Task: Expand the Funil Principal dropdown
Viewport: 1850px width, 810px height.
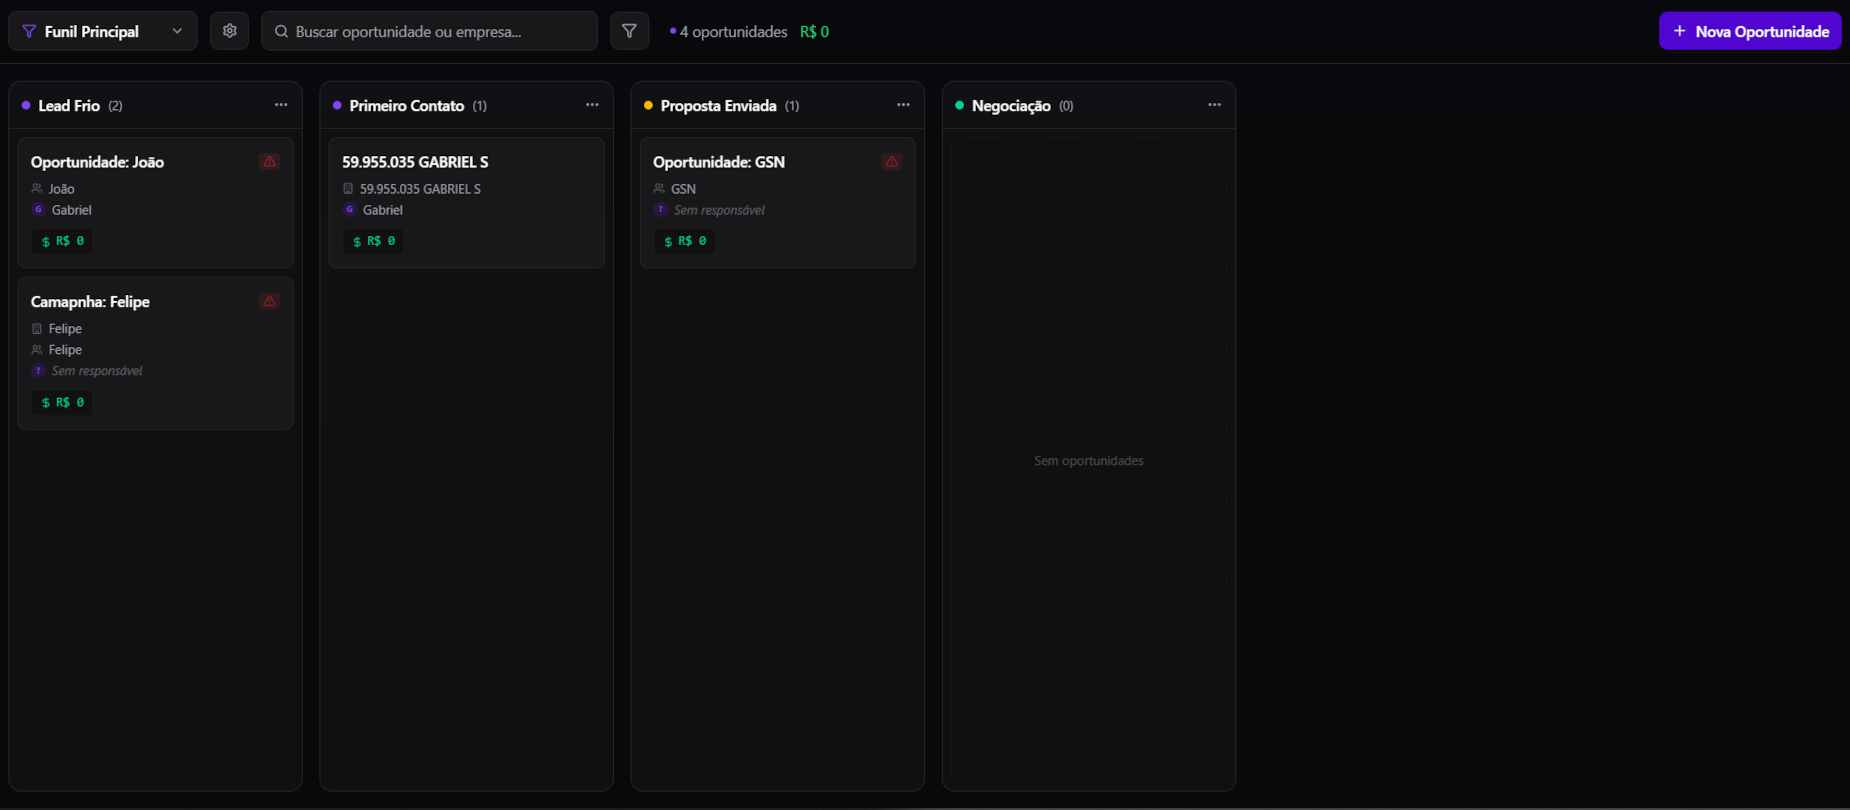Action: click(x=103, y=31)
